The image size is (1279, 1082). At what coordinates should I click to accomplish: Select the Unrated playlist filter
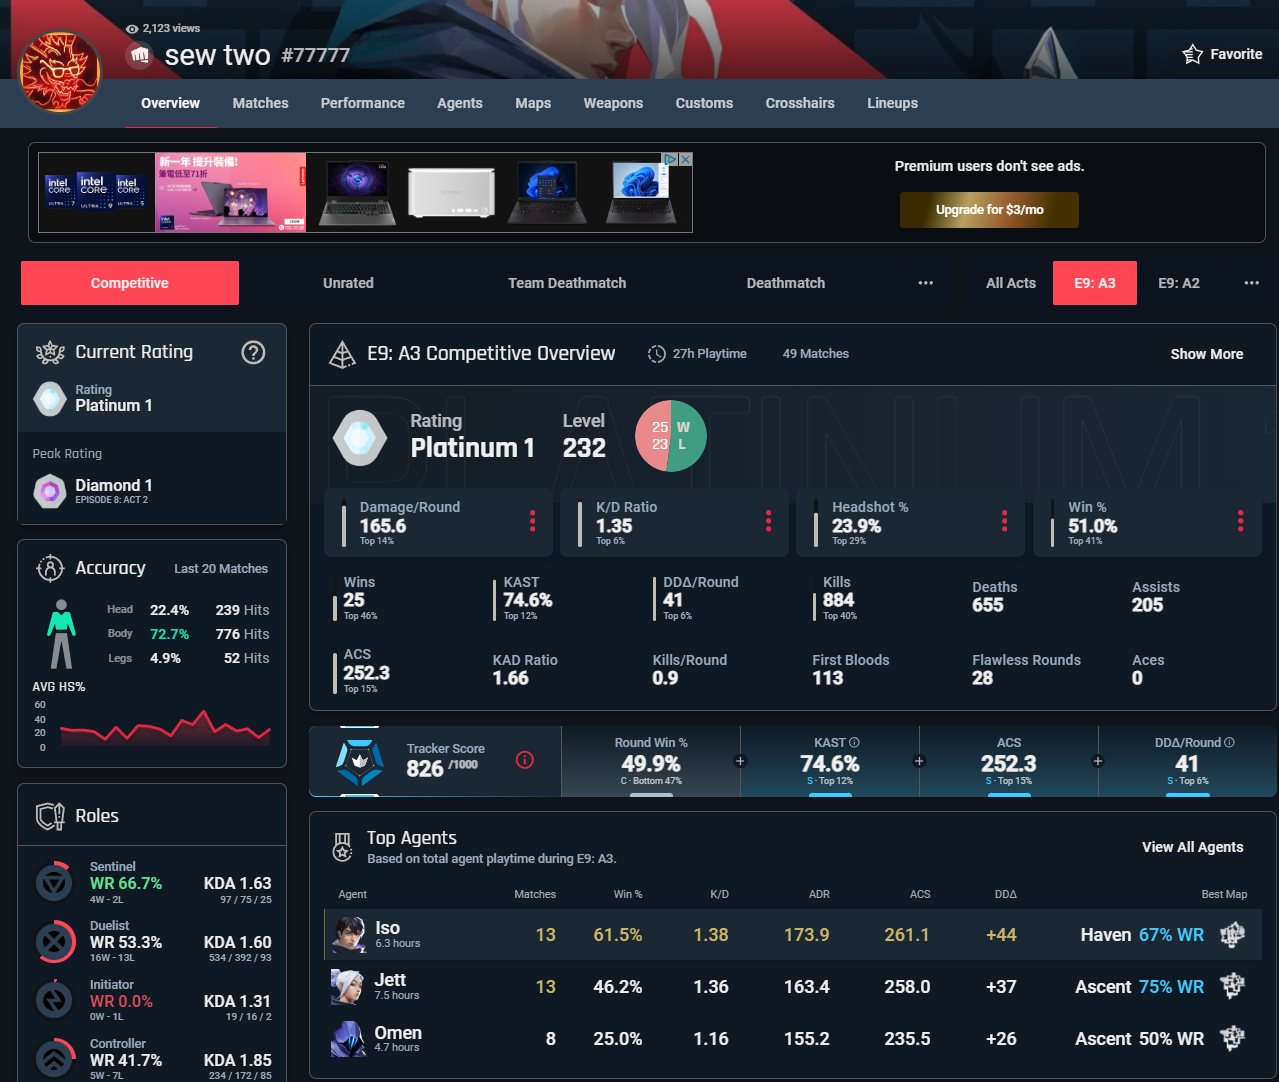tap(348, 283)
